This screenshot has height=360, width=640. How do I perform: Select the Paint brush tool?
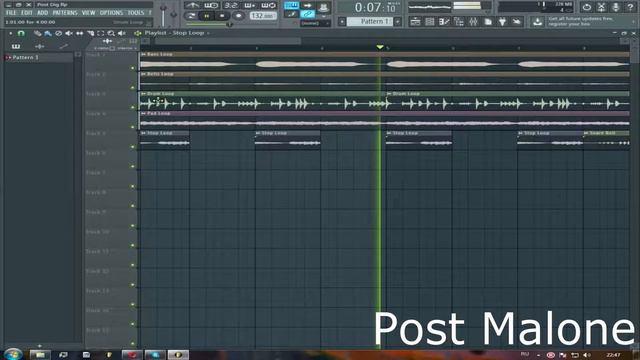tap(48, 33)
